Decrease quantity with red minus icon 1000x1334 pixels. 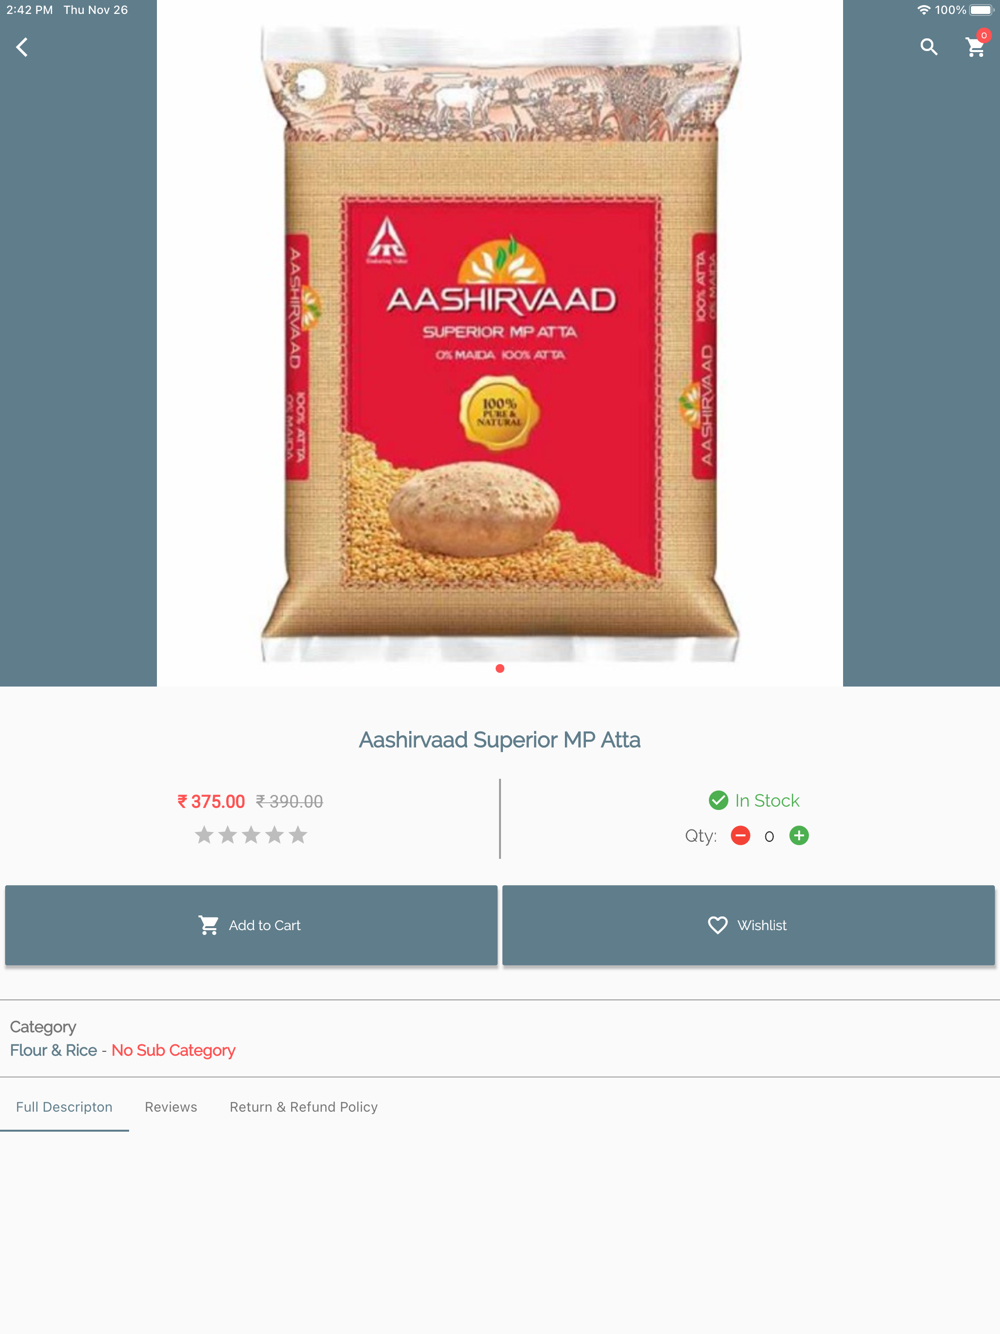pyautogui.click(x=740, y=836)
